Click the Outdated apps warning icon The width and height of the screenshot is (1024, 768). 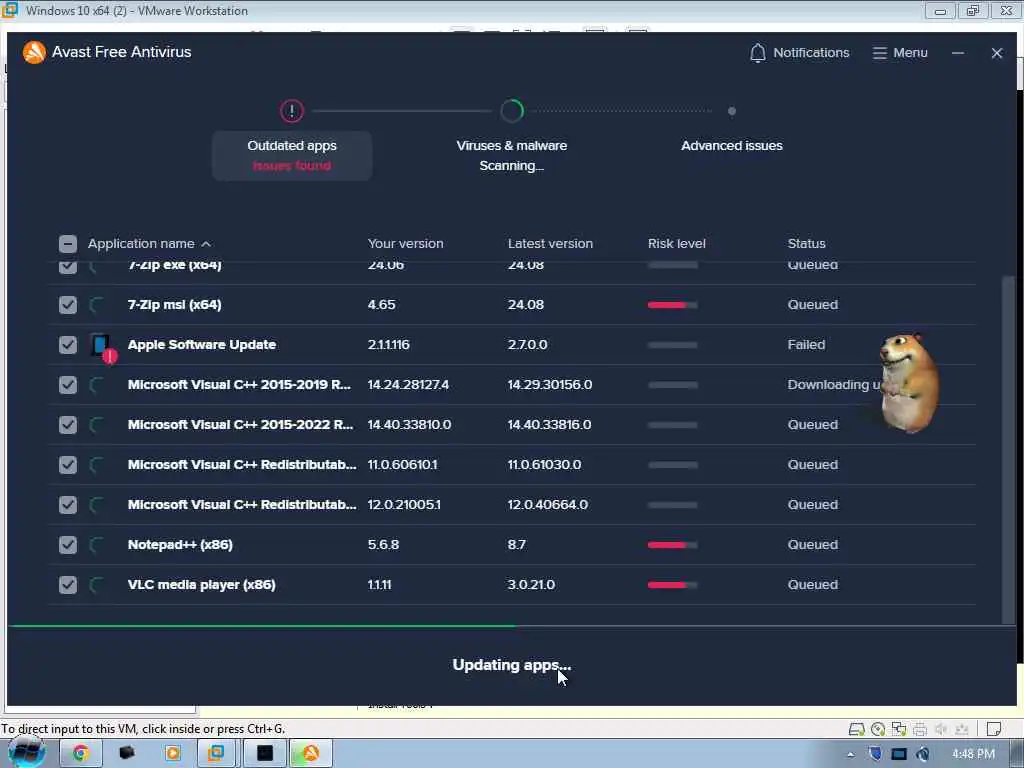pyautogui.click(x=292, y=111)
